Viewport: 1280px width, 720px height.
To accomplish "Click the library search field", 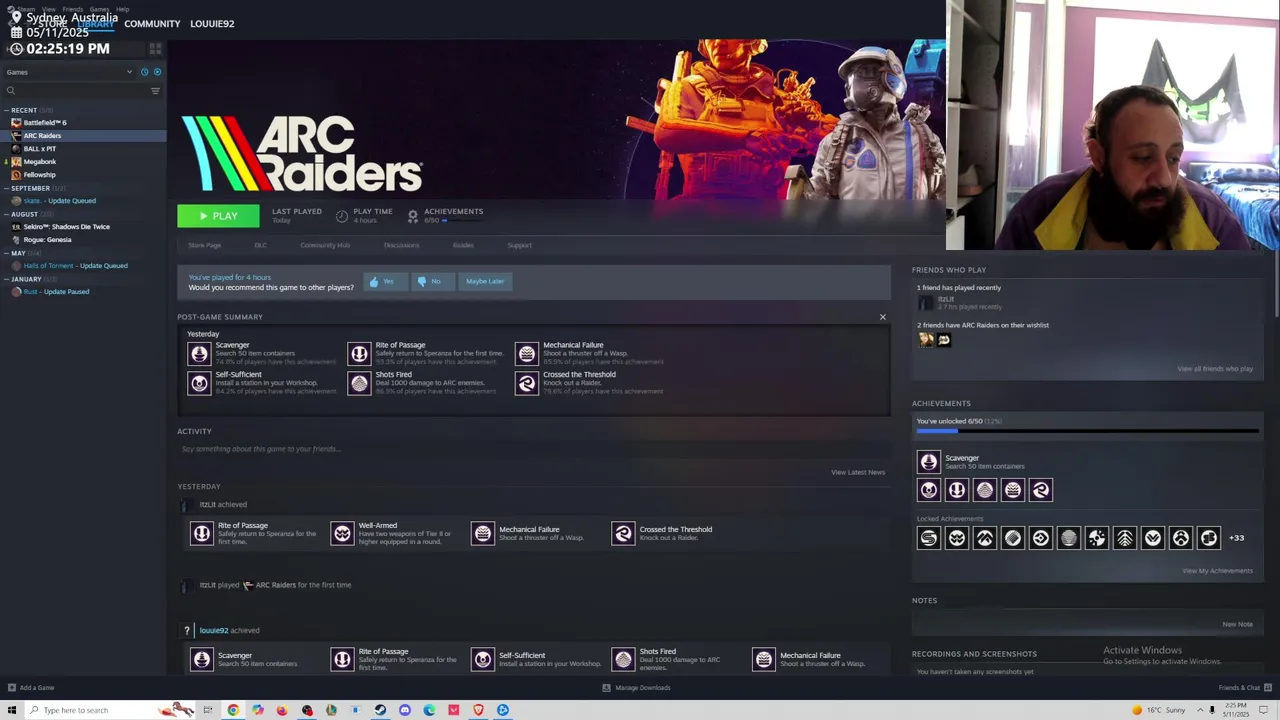I will click(75, 91).
